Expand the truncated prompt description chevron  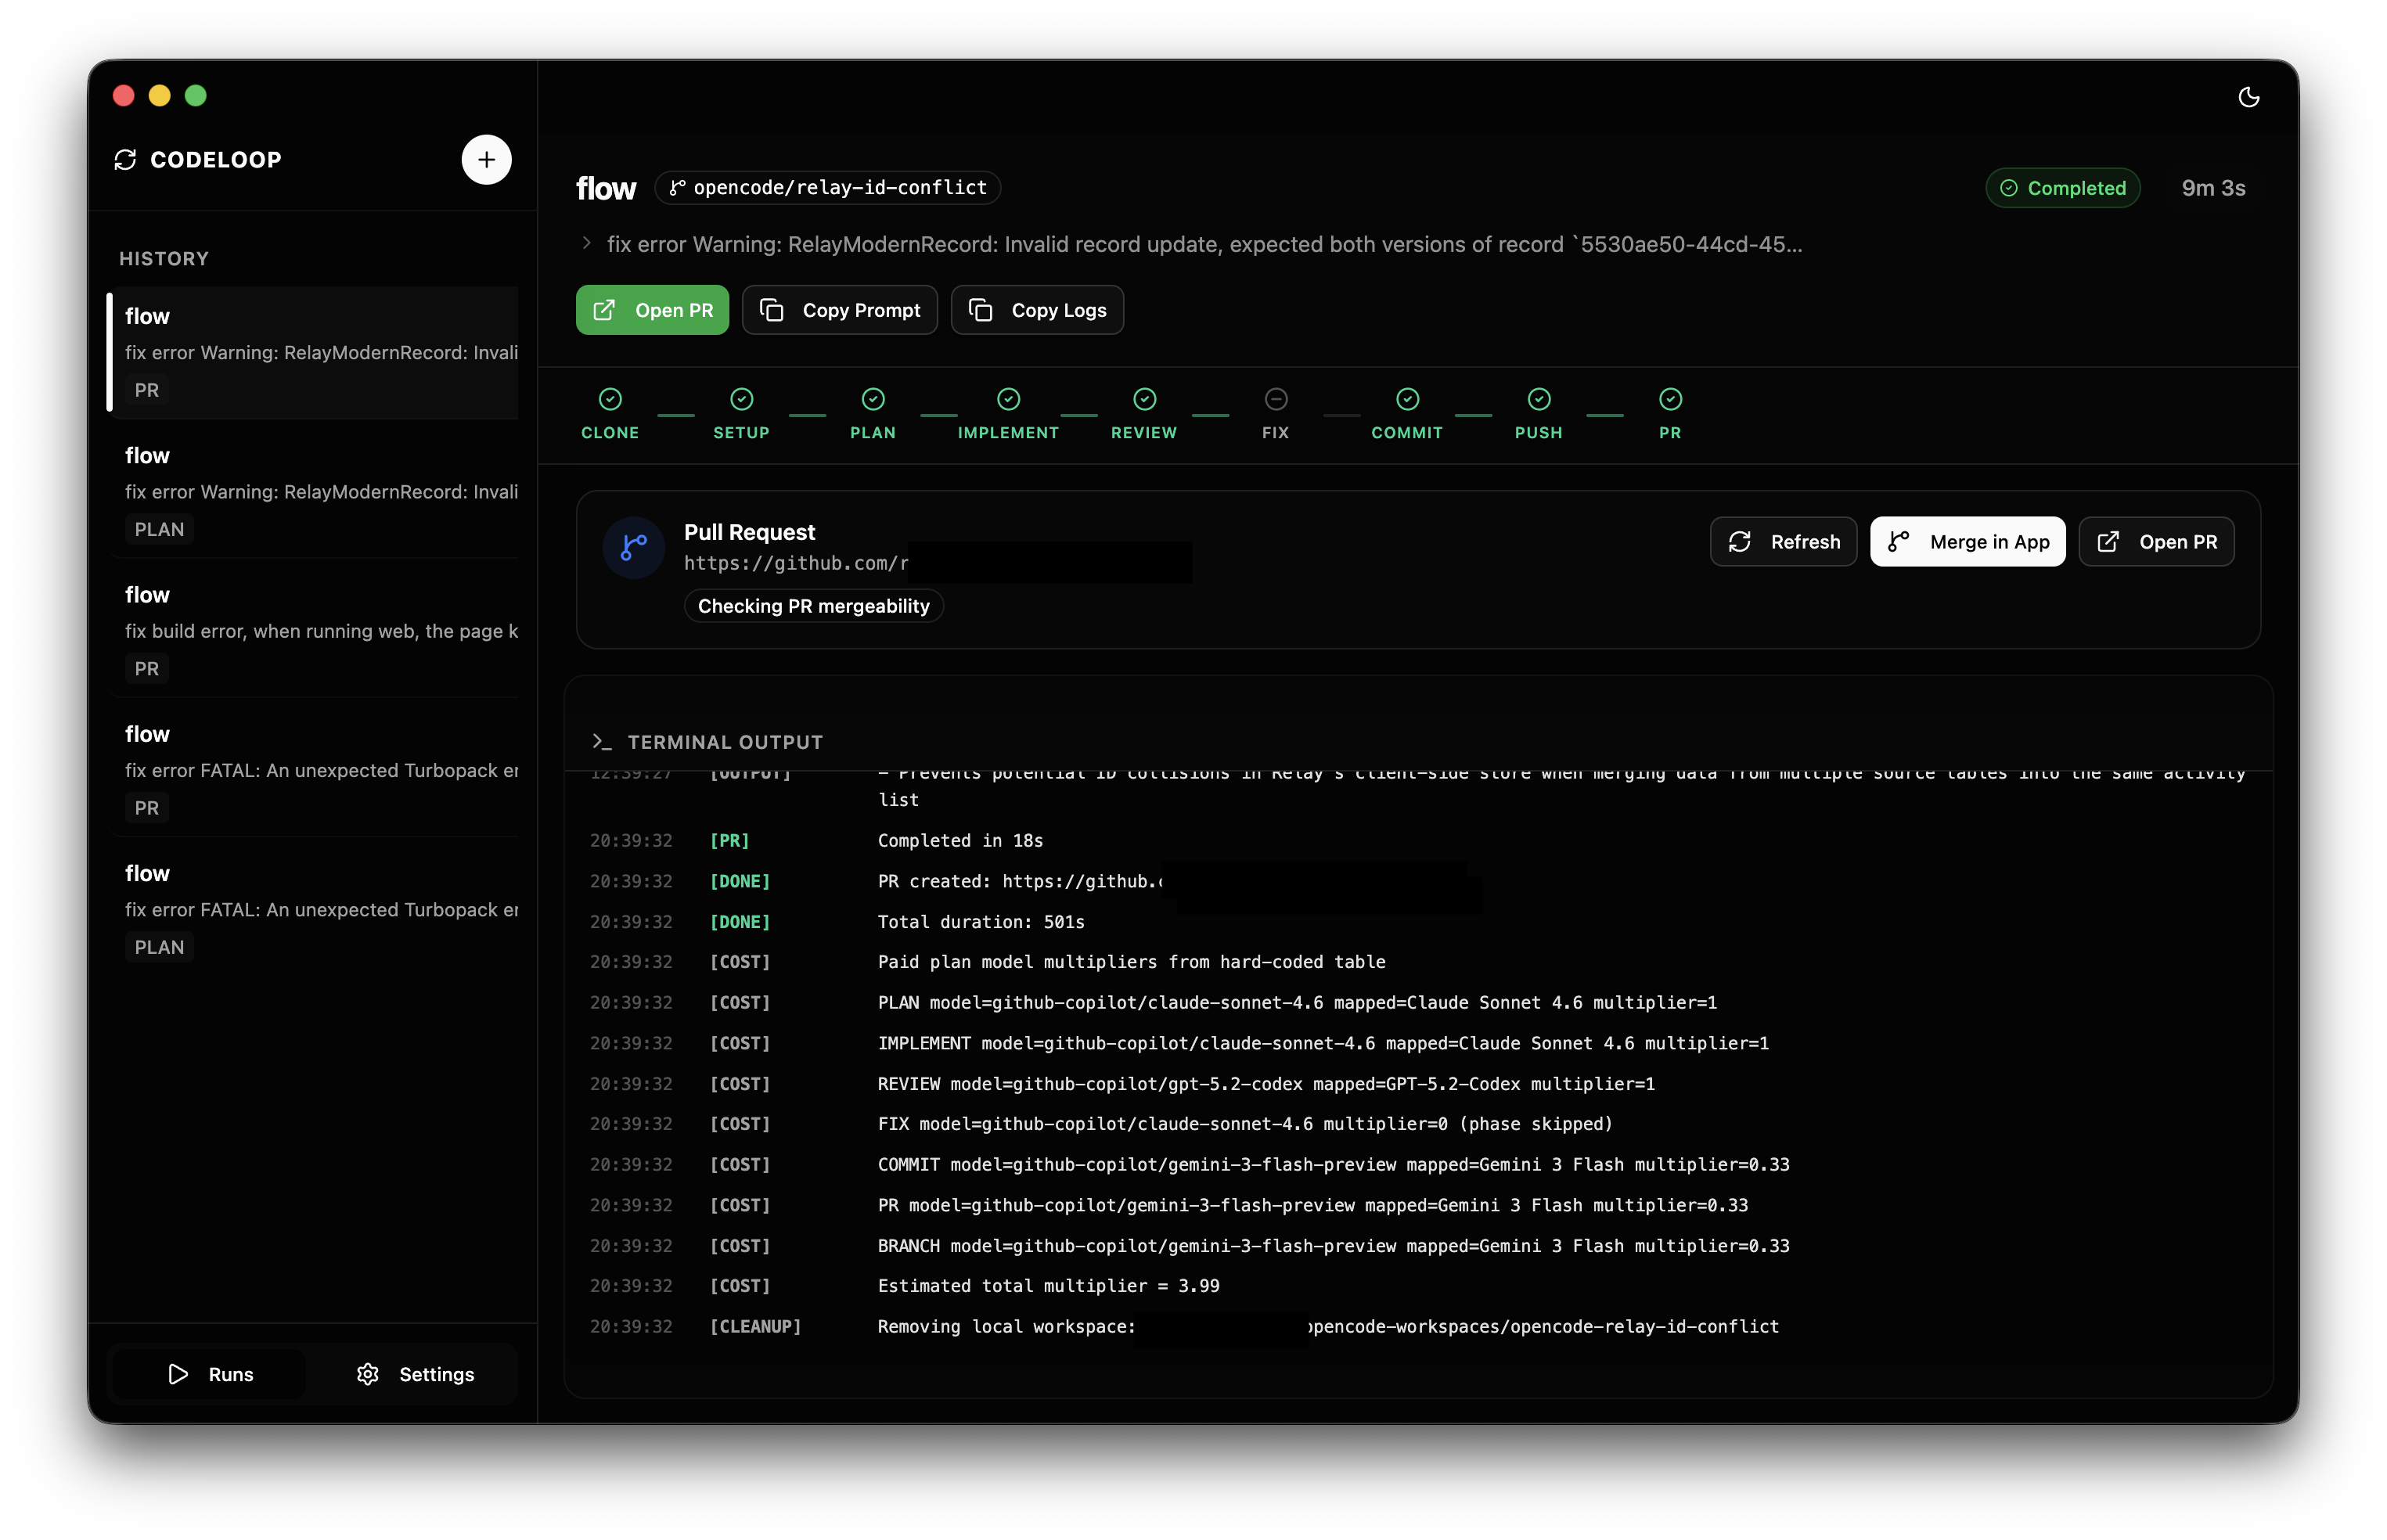pyautogui.click(x=587, y=244)
